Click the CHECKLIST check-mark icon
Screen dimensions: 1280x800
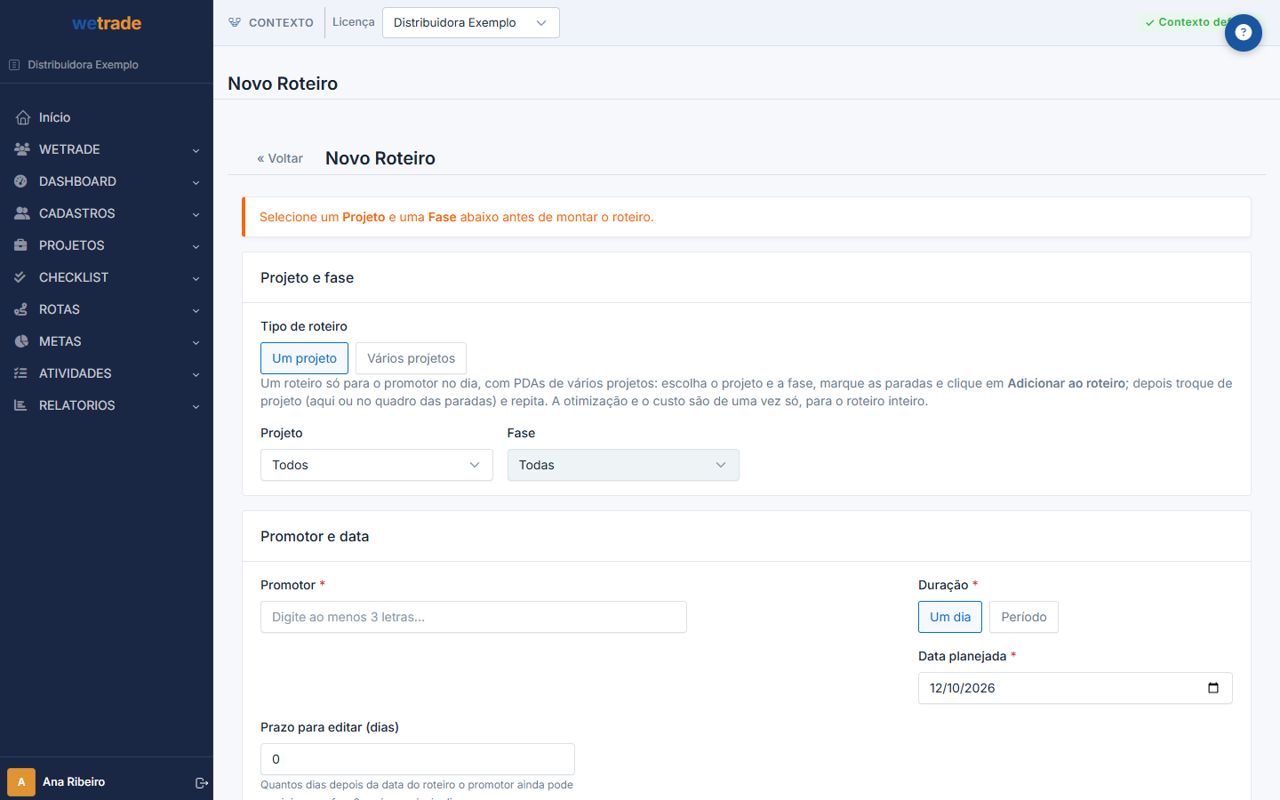coord(22,278)
